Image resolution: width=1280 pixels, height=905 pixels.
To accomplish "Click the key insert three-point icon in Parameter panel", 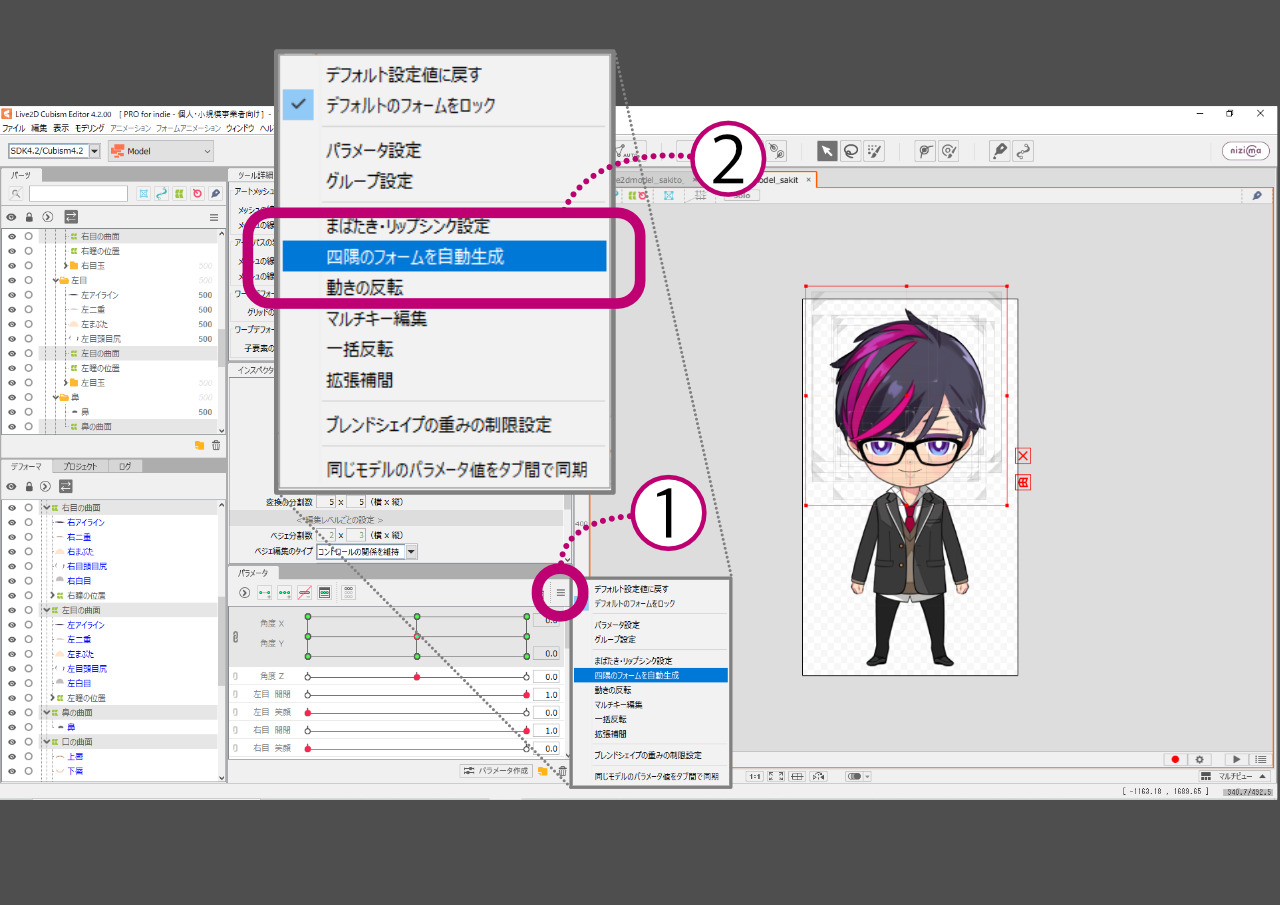I will click(285, 592).
